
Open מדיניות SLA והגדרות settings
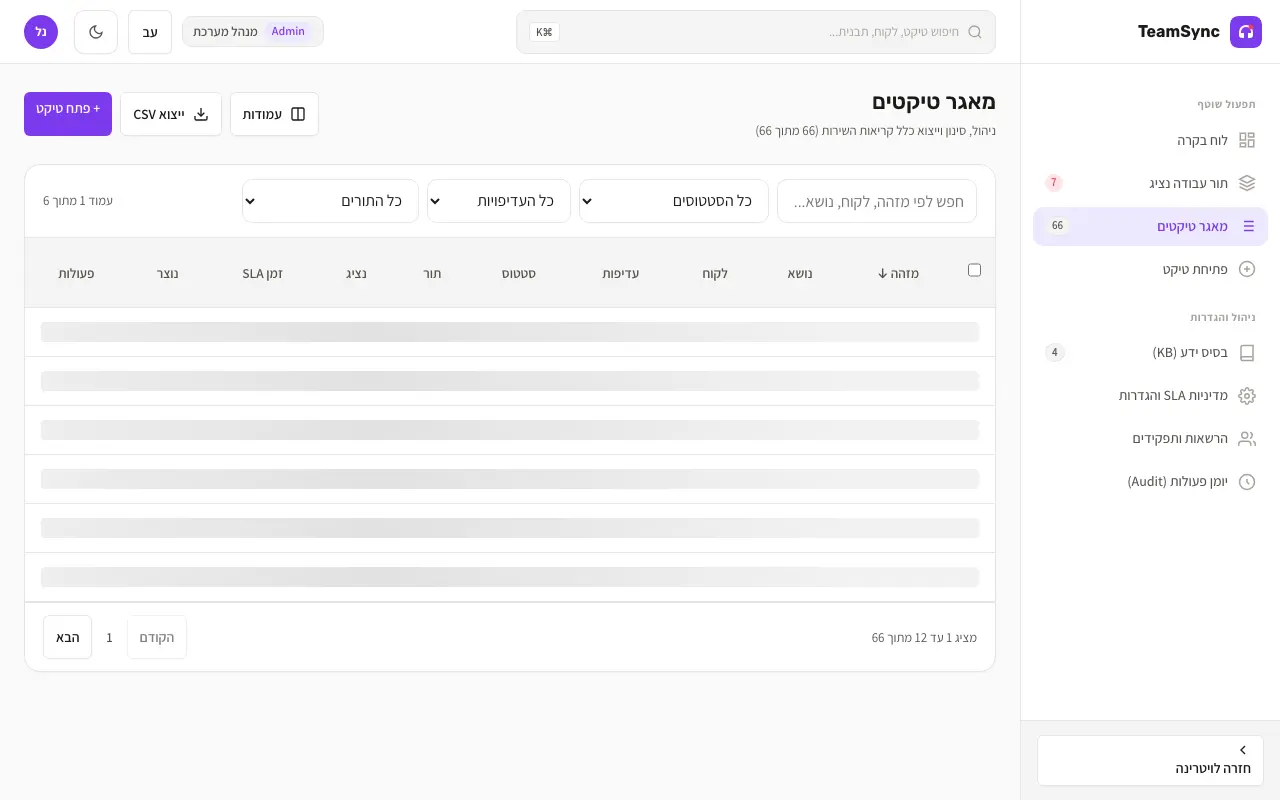pos(1150,396)
